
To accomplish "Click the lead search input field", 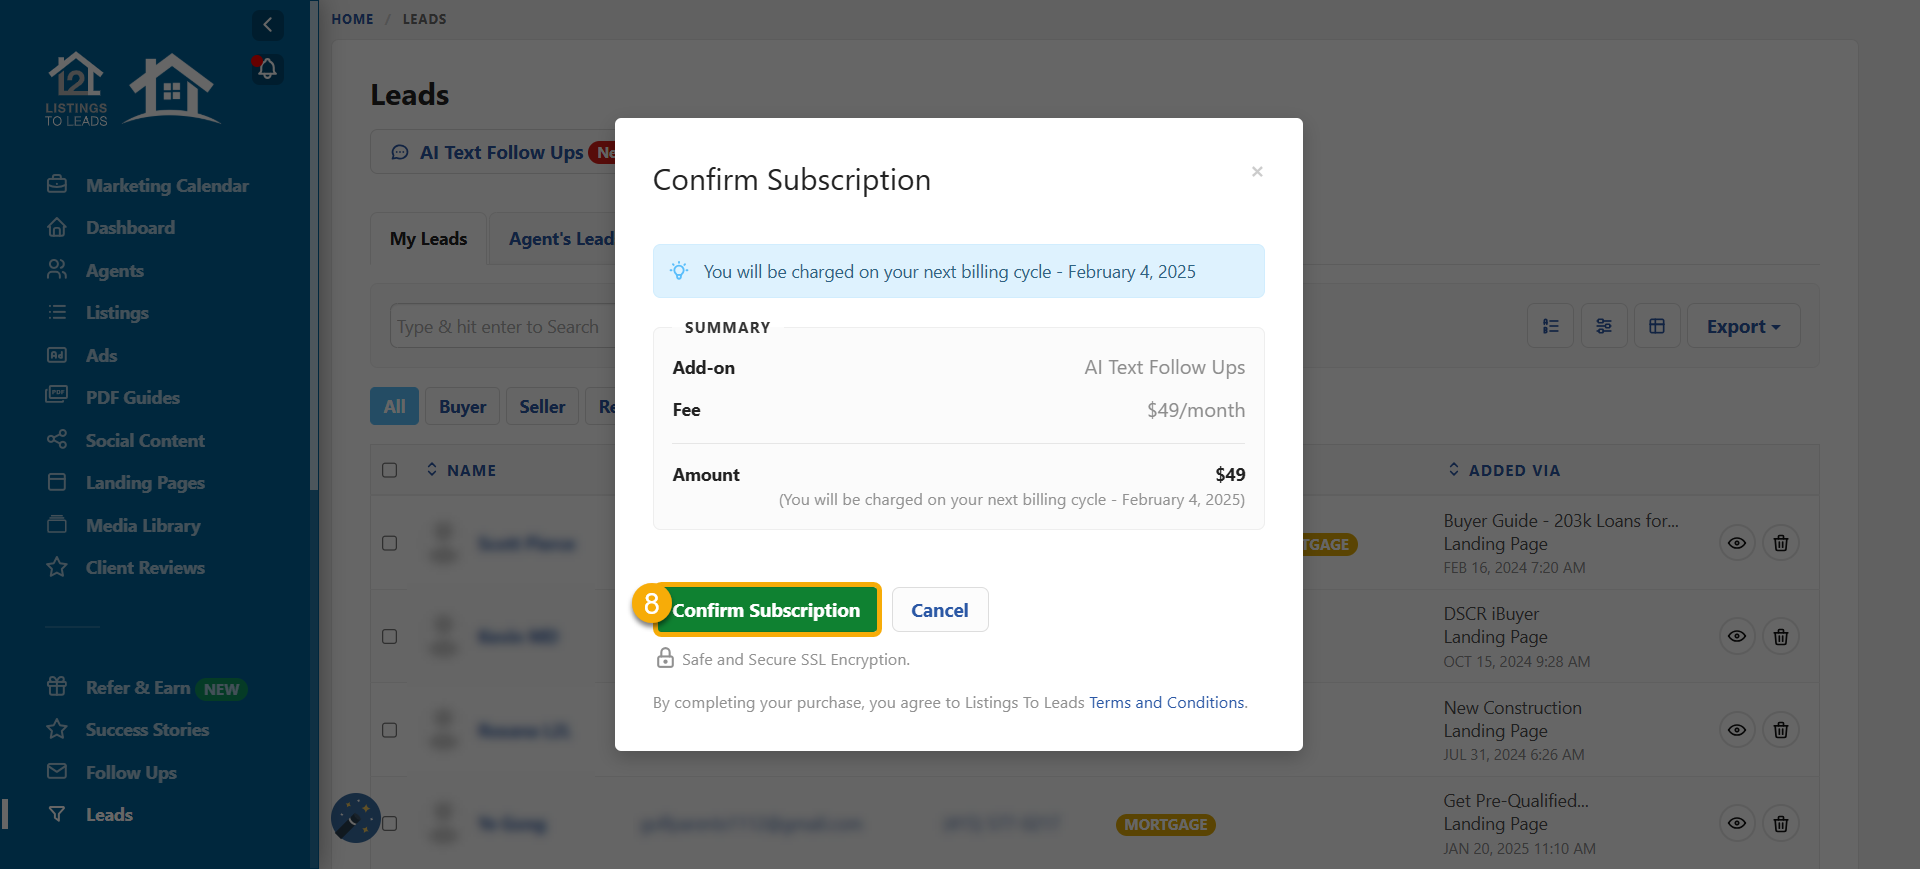I will 500,326.
